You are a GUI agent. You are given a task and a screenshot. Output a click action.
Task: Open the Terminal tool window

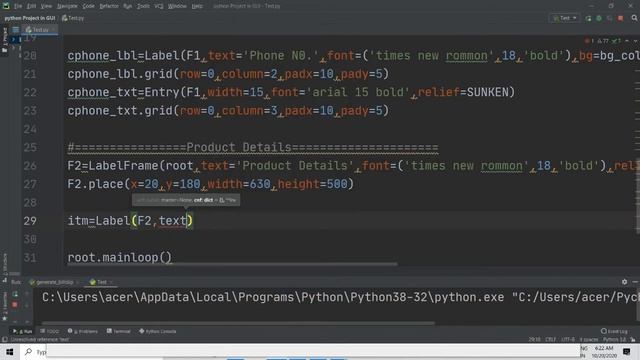point(118,331)
